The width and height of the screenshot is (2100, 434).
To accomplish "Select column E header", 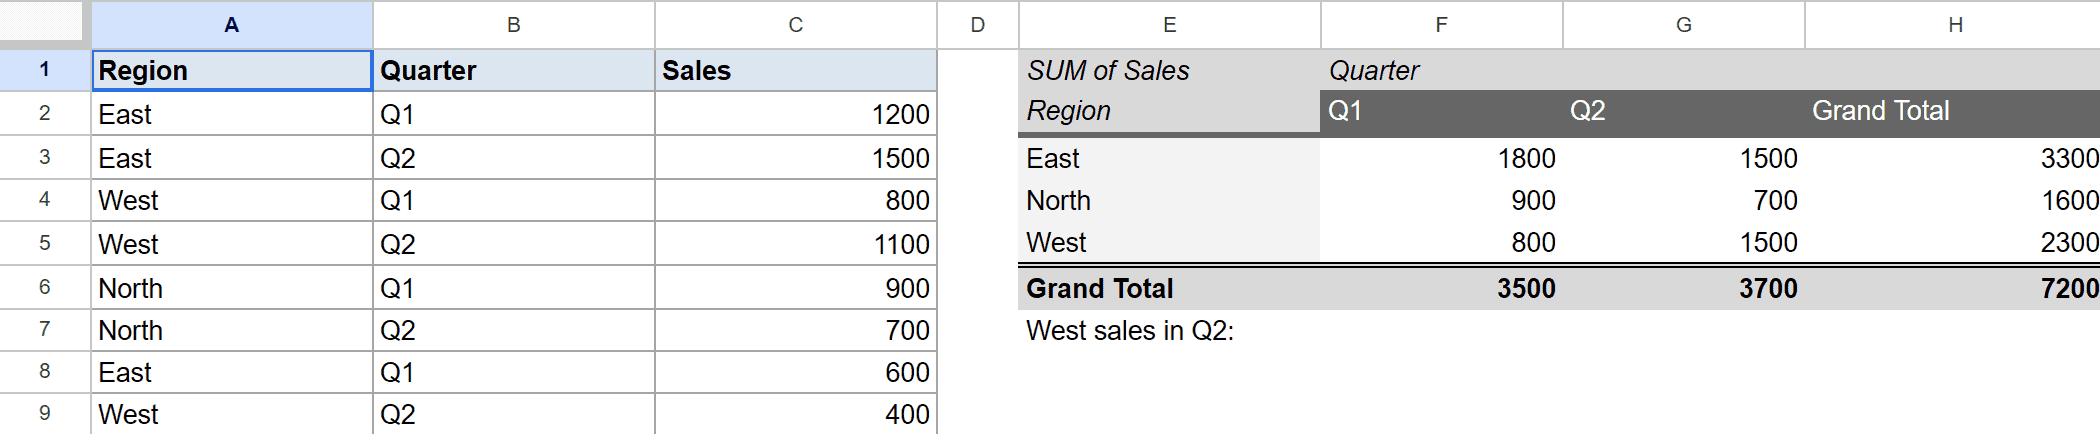I will point(1170,25).
